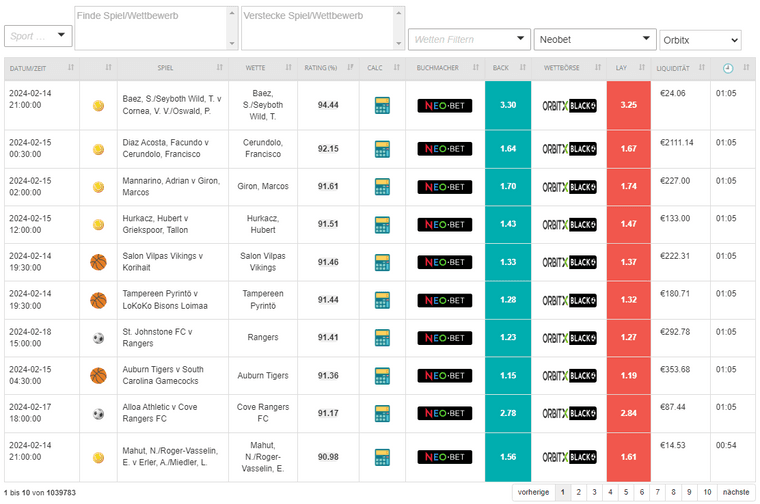This screenshot has height=504, width=760.
Task: Open calculator for Auburn Tigers bet
Action: click(382, 376)
